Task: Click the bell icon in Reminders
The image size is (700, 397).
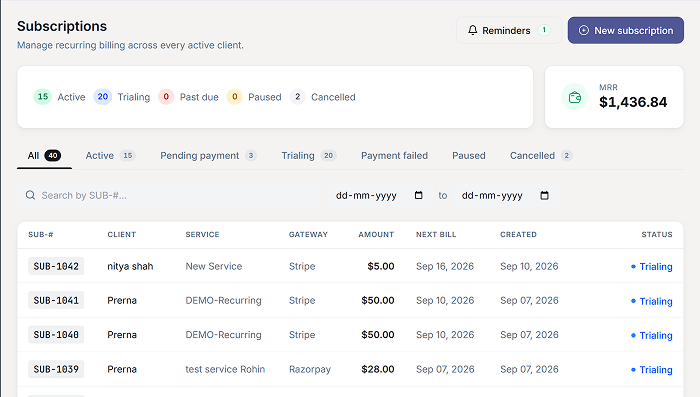Action: (472, 30)
